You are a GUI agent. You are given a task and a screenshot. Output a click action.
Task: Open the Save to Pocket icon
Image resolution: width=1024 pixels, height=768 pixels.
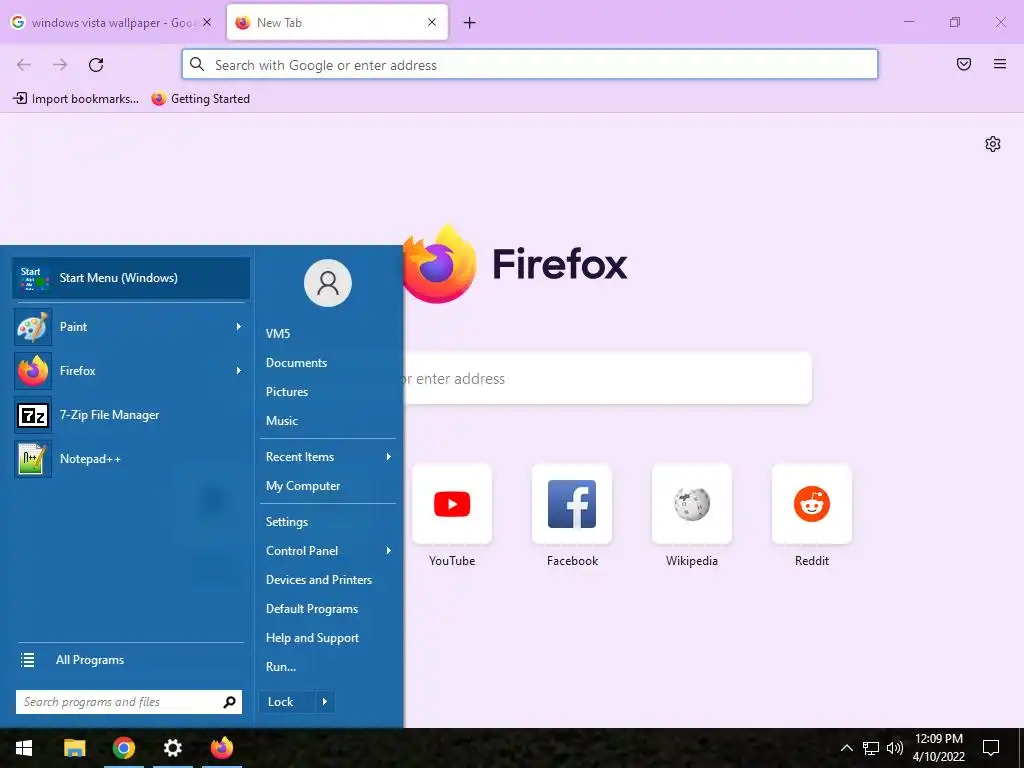pos(964,64)
